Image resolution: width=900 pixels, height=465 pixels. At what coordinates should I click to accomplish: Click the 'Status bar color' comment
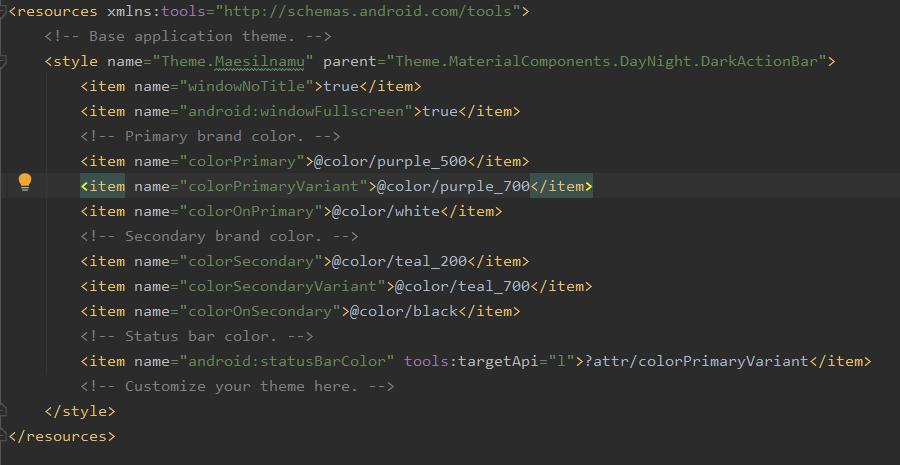point(197,336)
